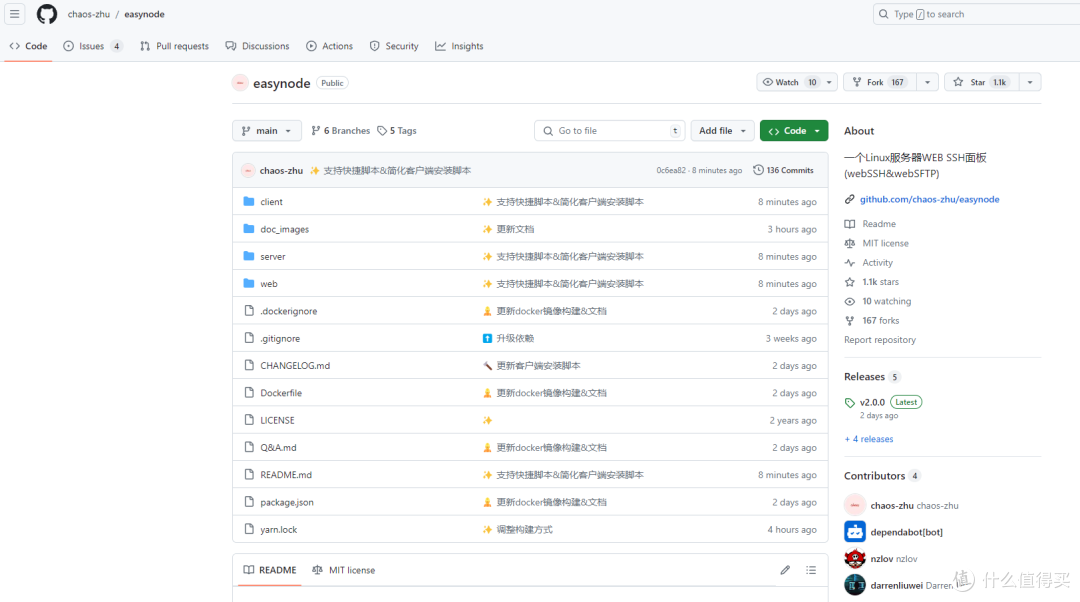Open the Pull requests tab
The height and width of the screenshot is (602, 1080).
(x=174, y=46)
